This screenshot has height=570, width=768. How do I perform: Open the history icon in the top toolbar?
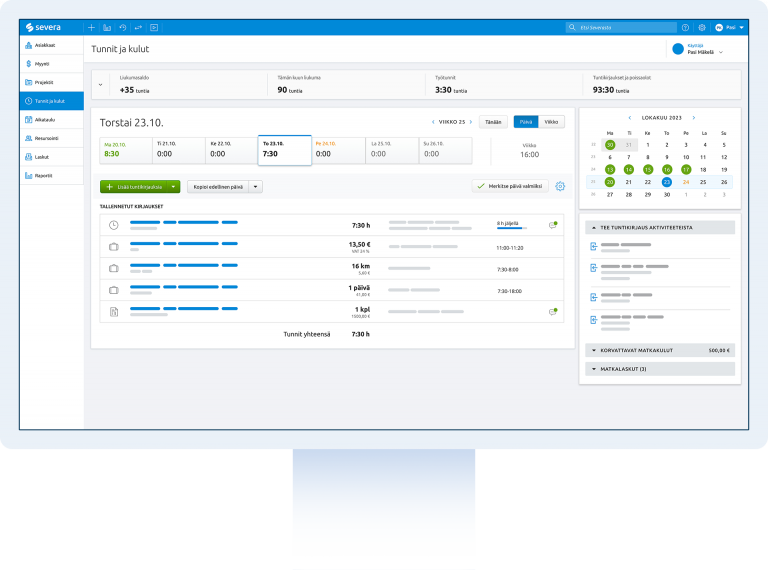tap(122, 27)
